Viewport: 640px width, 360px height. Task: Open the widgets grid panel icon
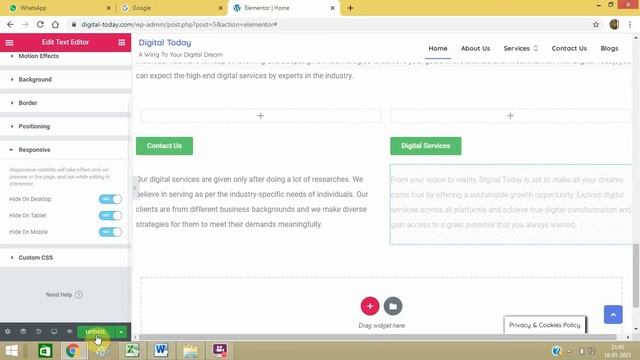click(122, 42)
